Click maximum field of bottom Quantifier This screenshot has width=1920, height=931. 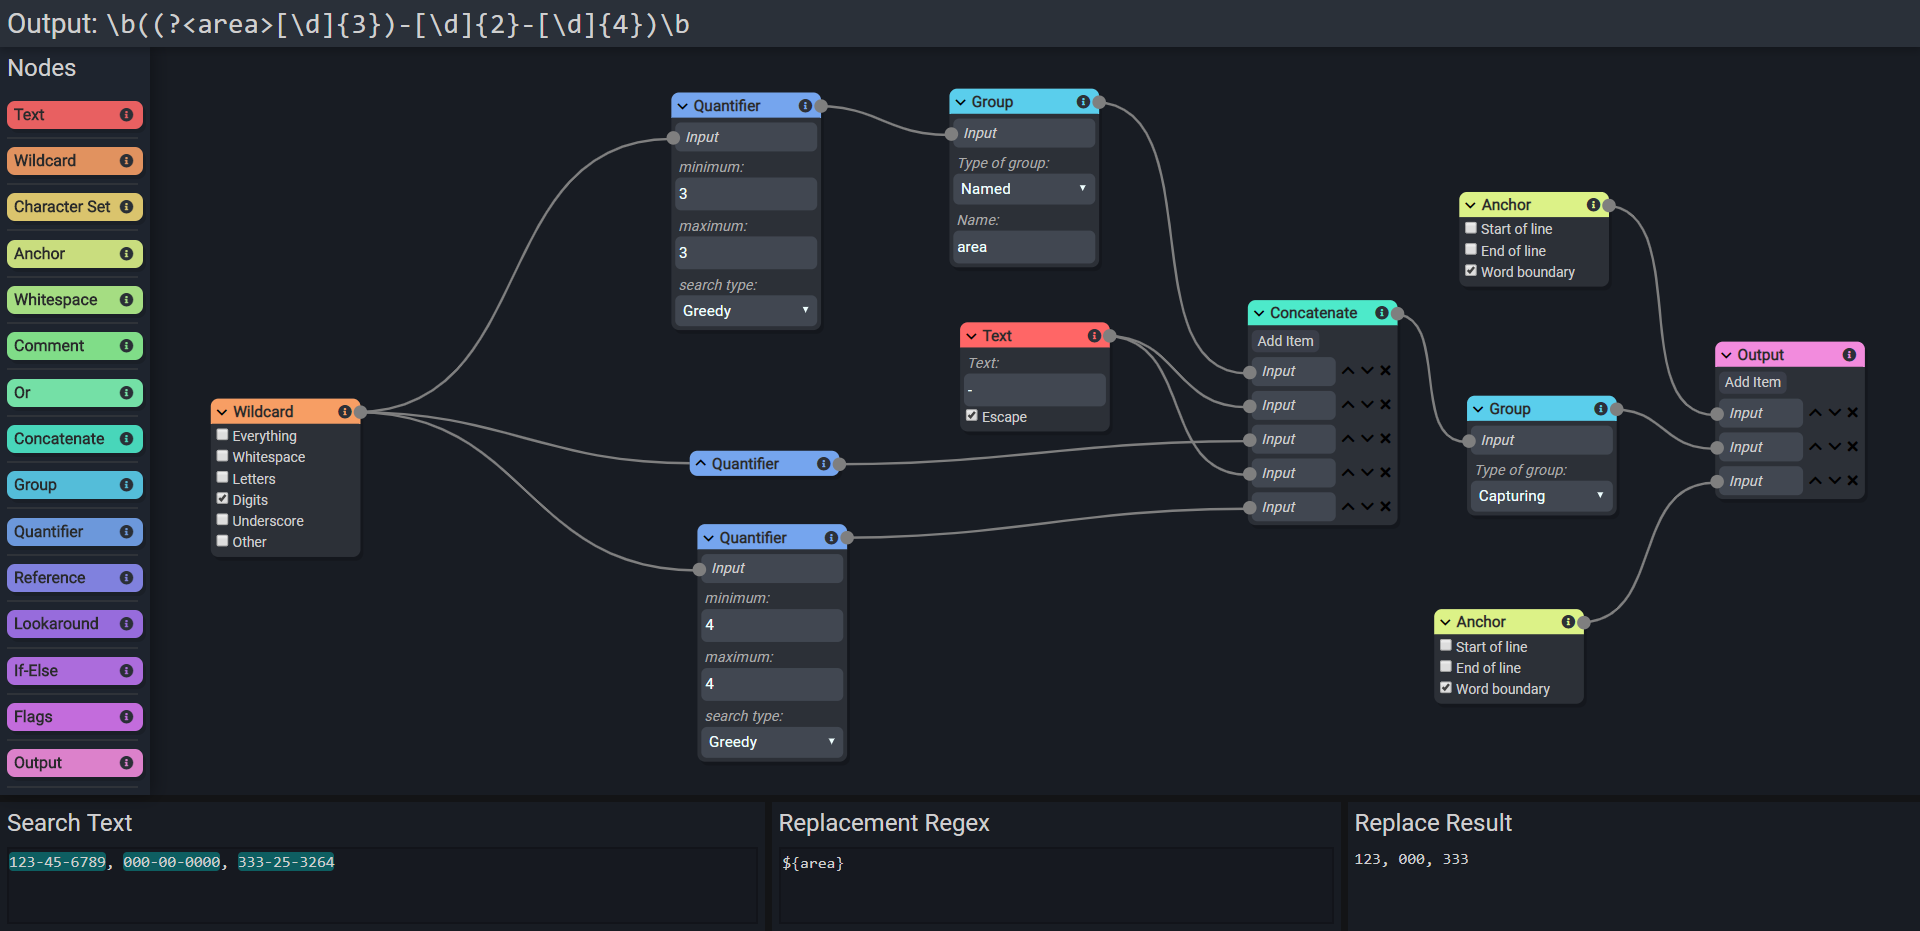pos(772,684)
